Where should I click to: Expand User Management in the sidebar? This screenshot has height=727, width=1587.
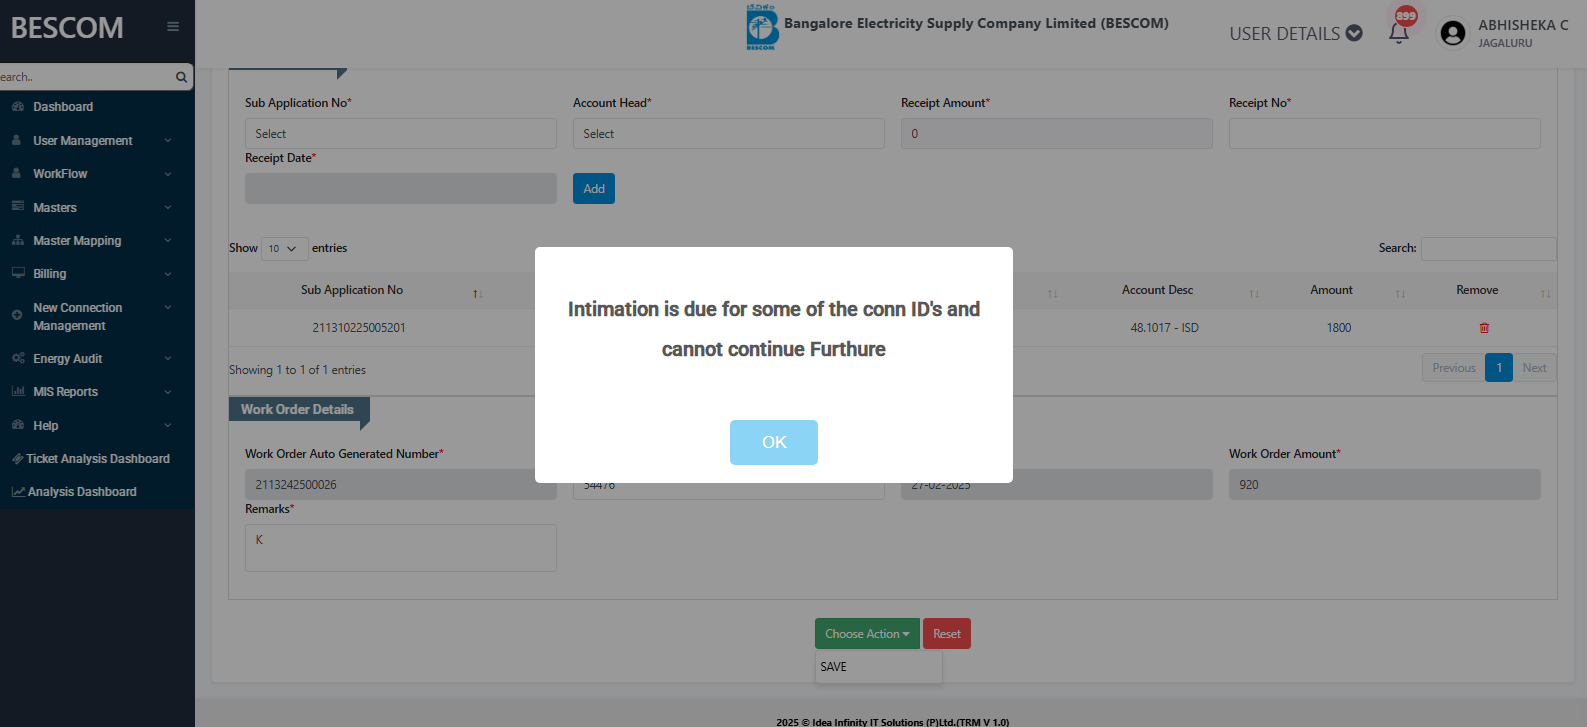(97, 141)
